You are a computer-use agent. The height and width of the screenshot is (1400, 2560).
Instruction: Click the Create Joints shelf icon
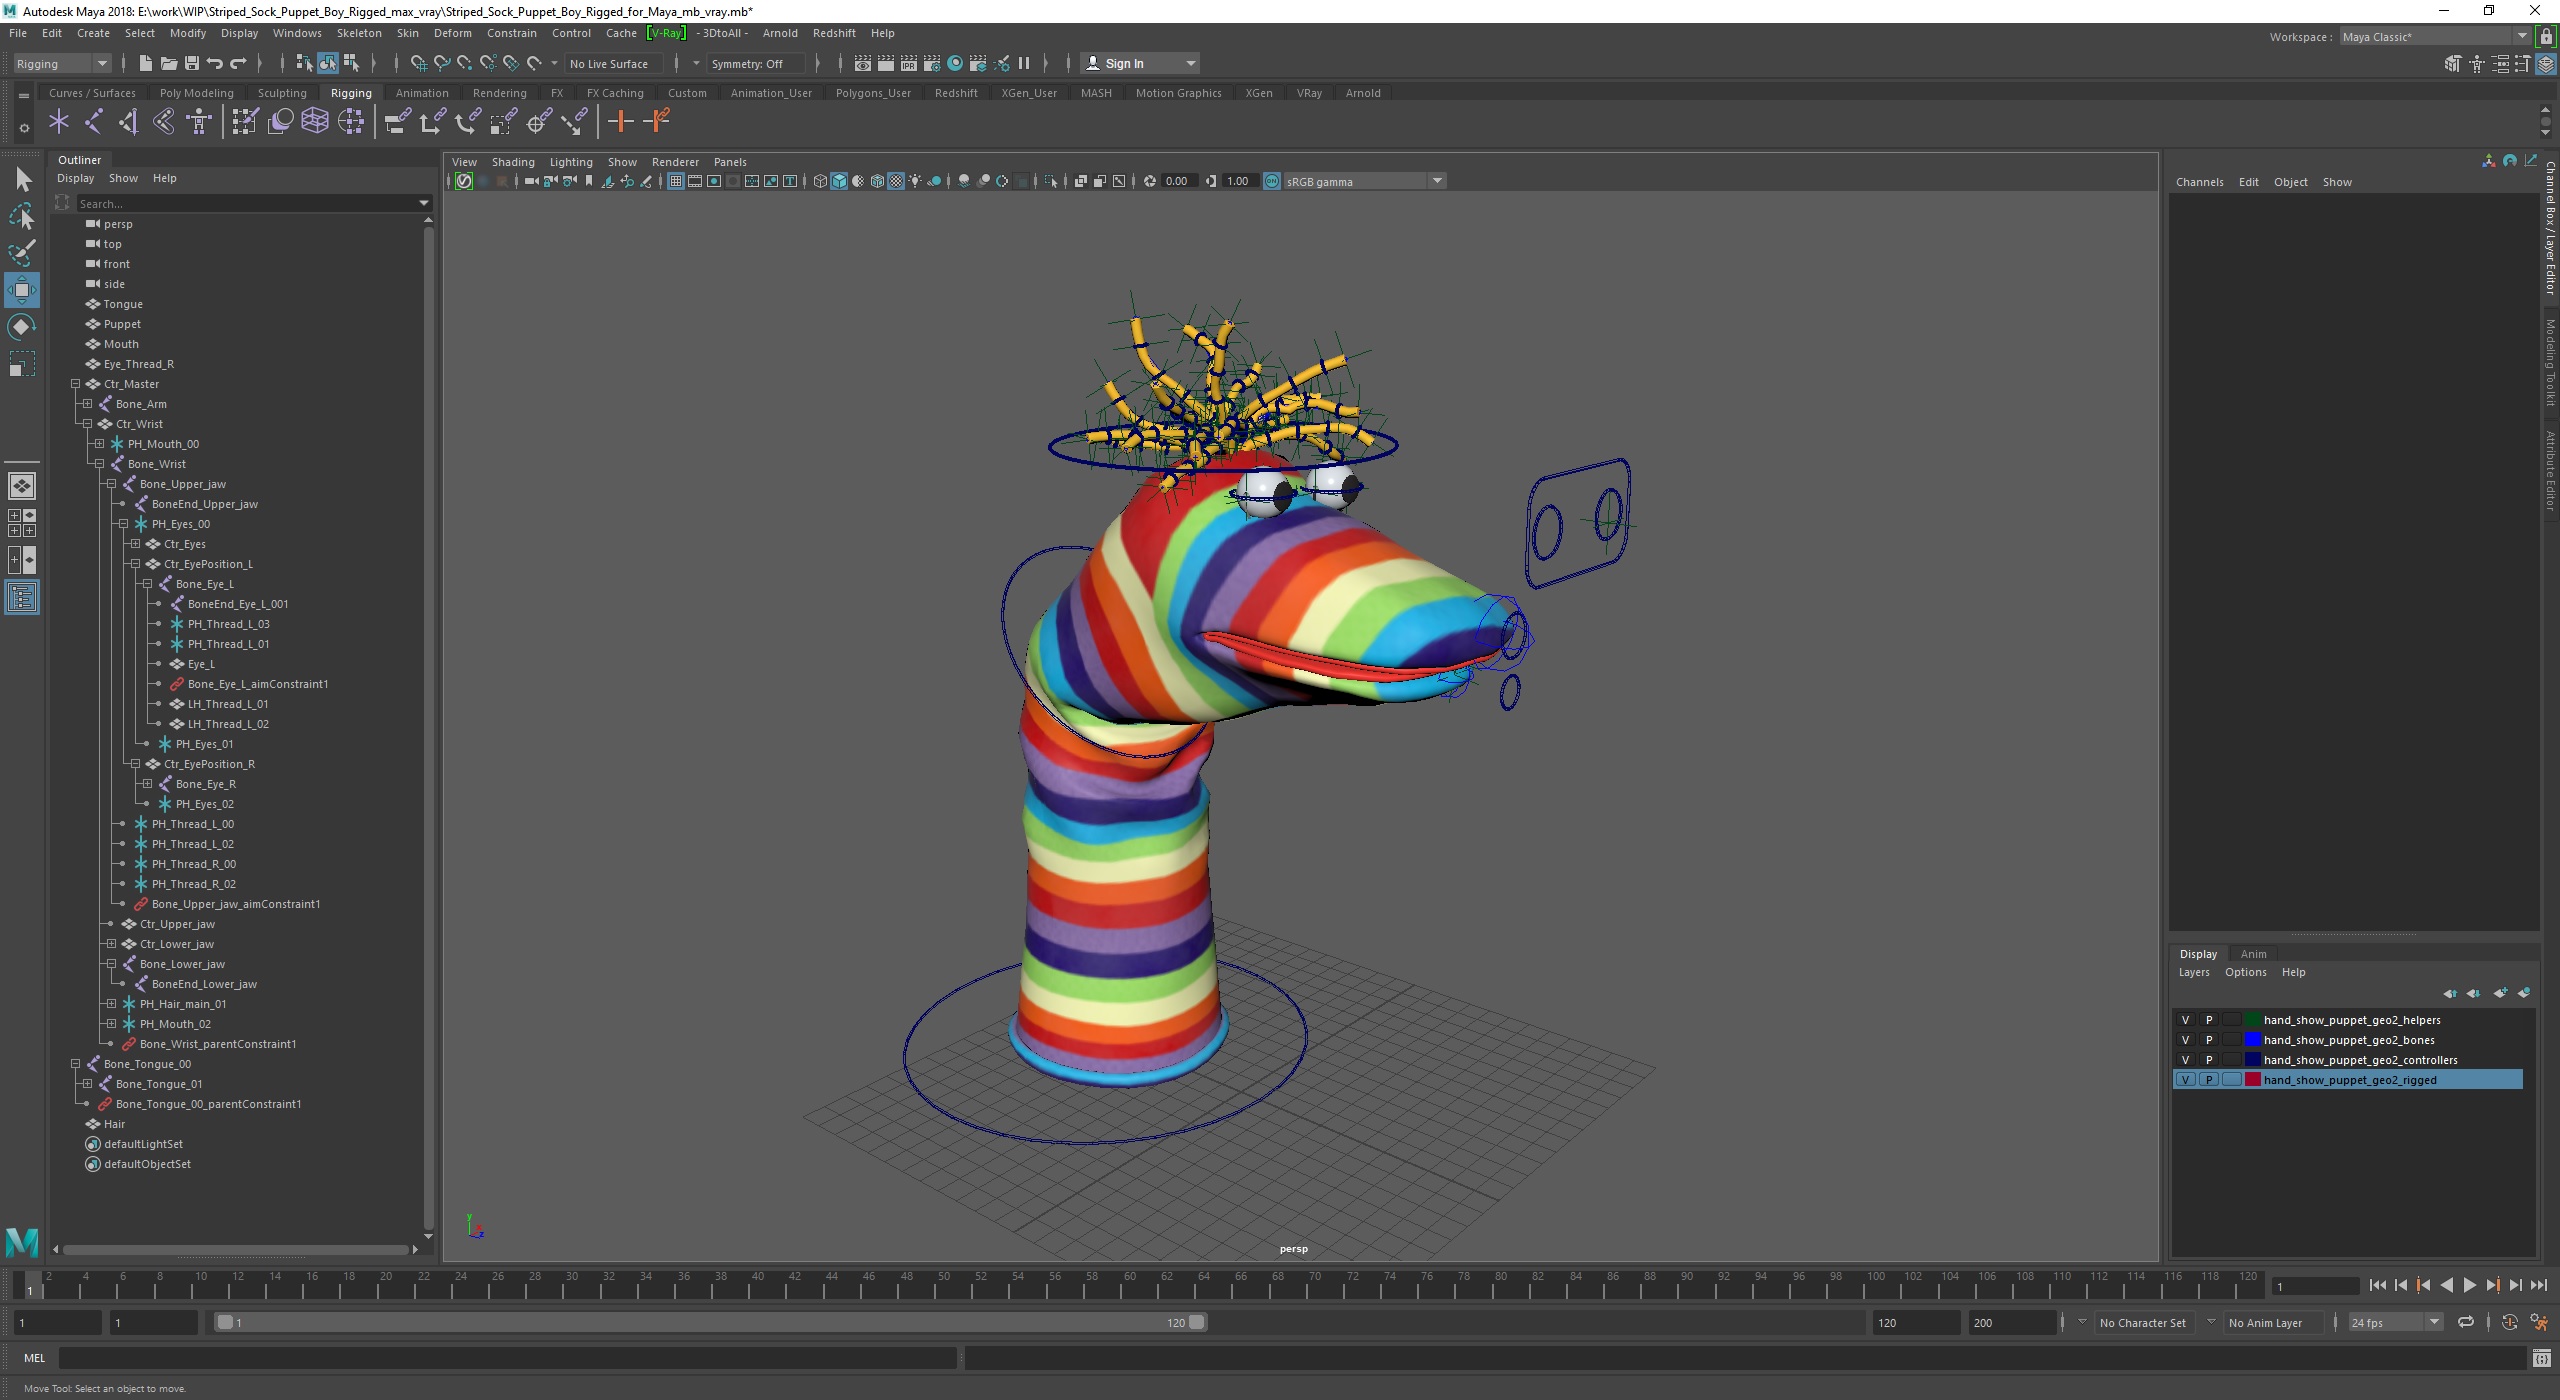click(94, 122)
